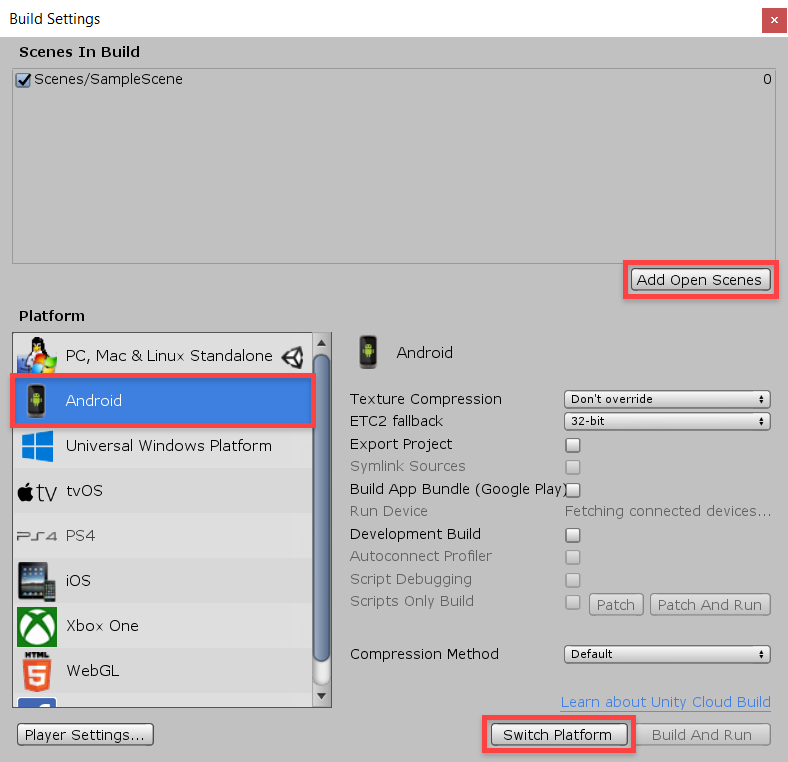Click the Build And Run button
The height and width of the screenshot is (762, 788).
(x=703, y=735)
